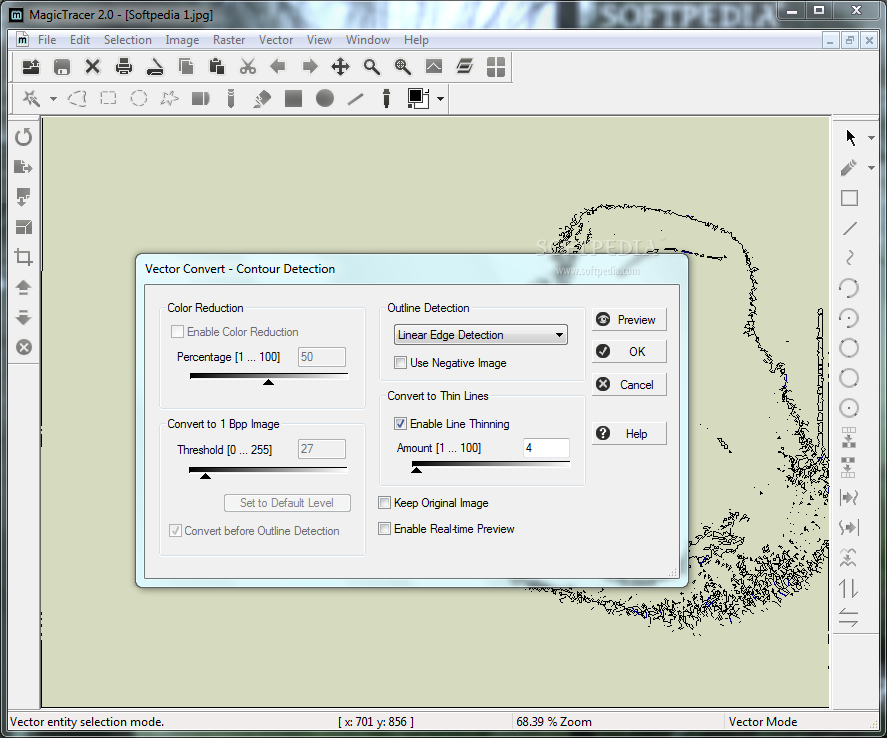
Task: Expand the pencil tool dropdown arrow on right
Action: (x=871, y=168)
